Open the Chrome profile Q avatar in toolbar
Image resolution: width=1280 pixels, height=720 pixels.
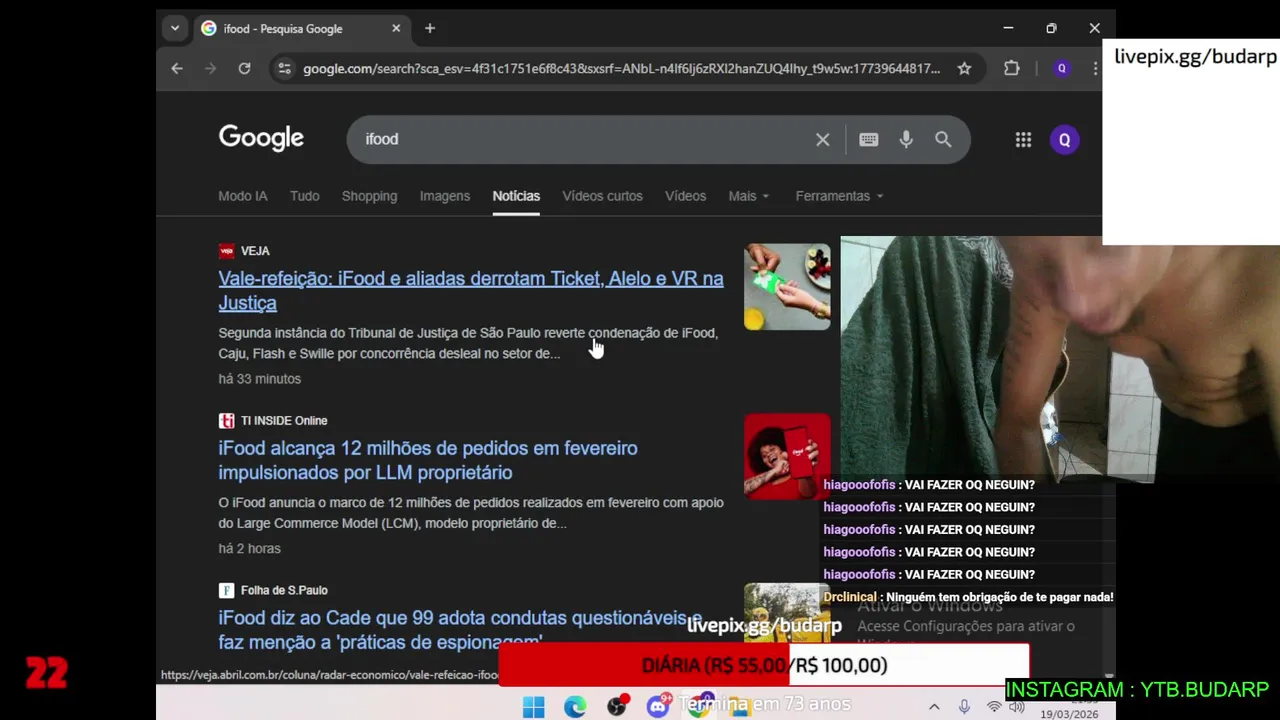pos(1062,68)
